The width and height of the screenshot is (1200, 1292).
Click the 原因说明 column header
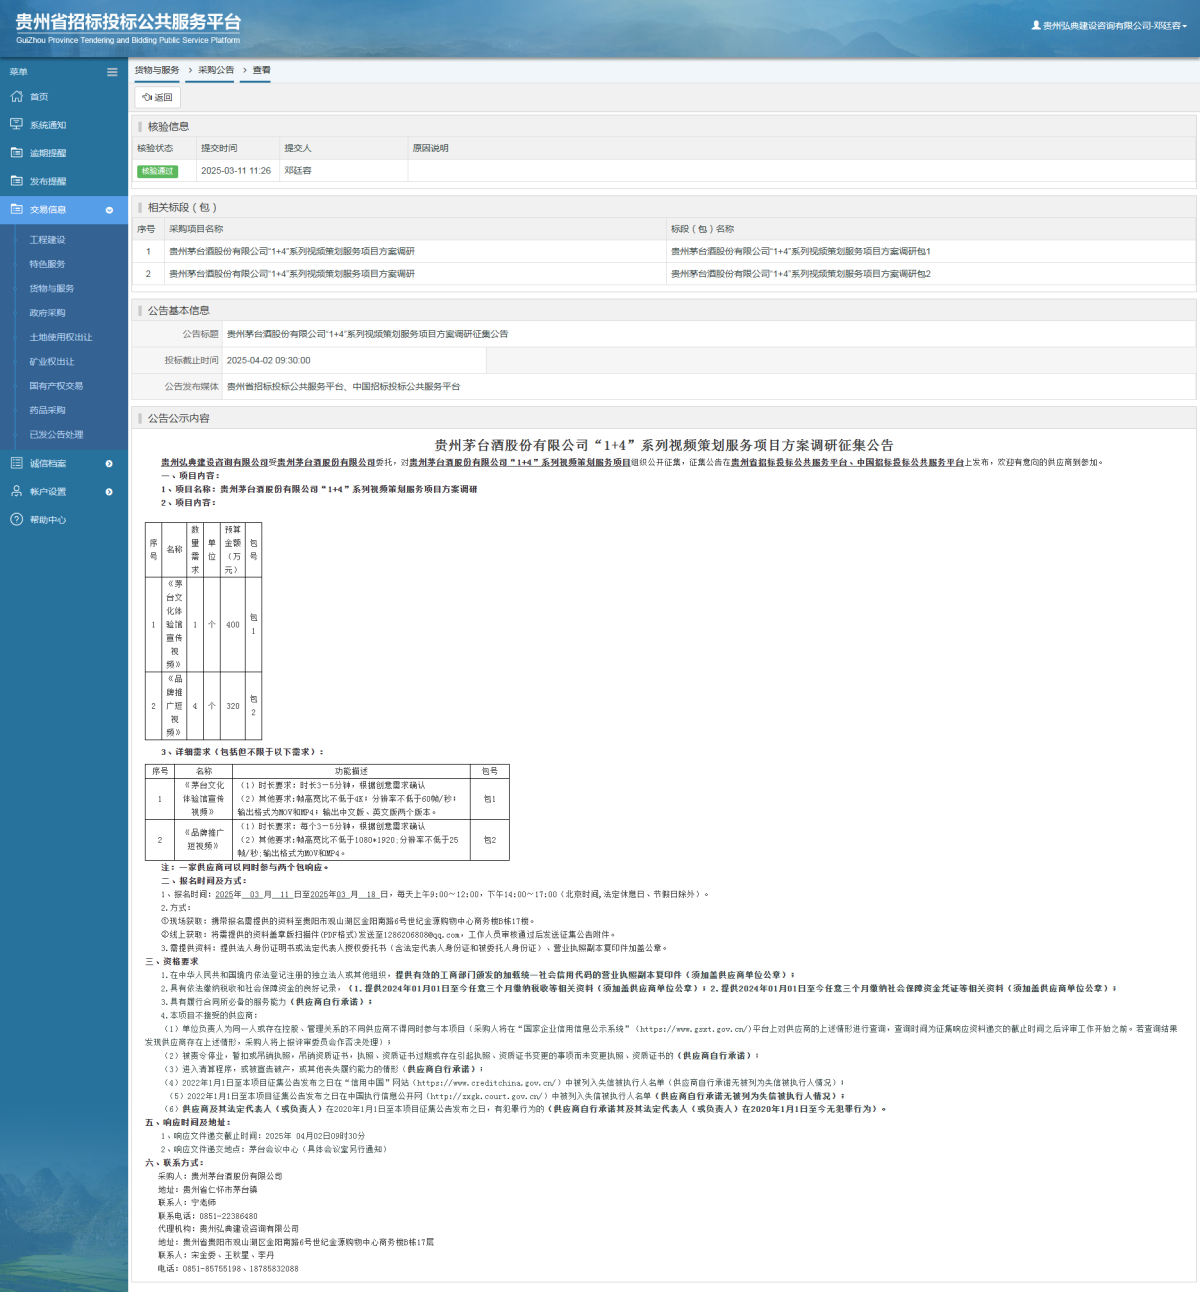431,148
